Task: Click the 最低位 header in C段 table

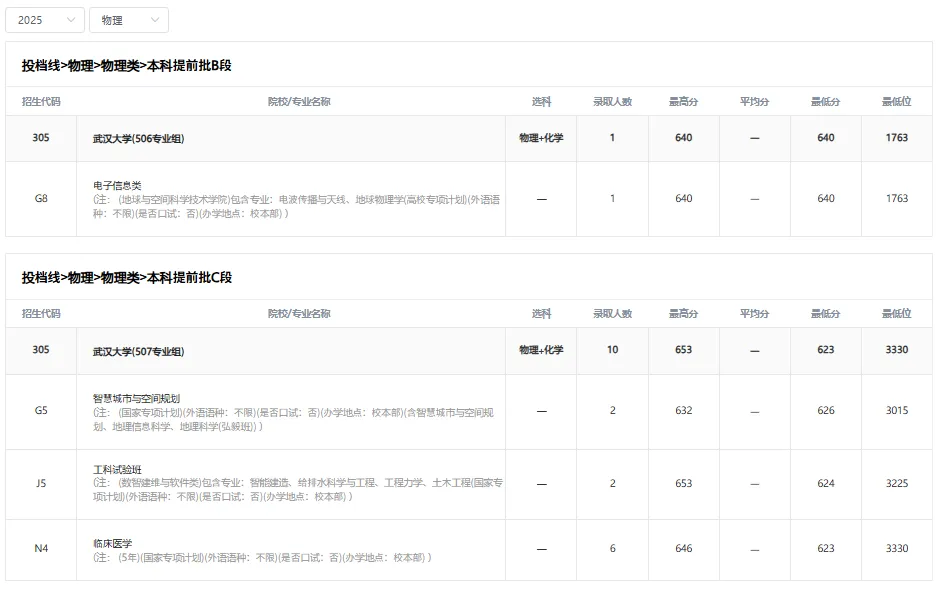Action: click(896, 314)
